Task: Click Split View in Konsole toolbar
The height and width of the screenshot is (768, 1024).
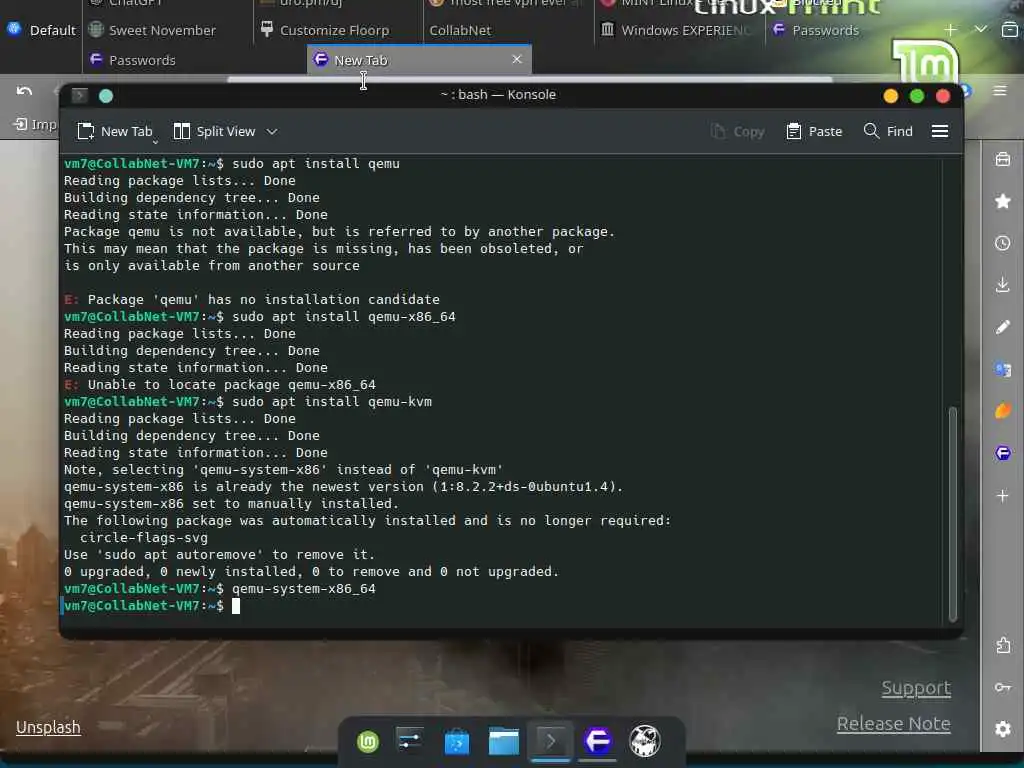Action: point(214,131)
